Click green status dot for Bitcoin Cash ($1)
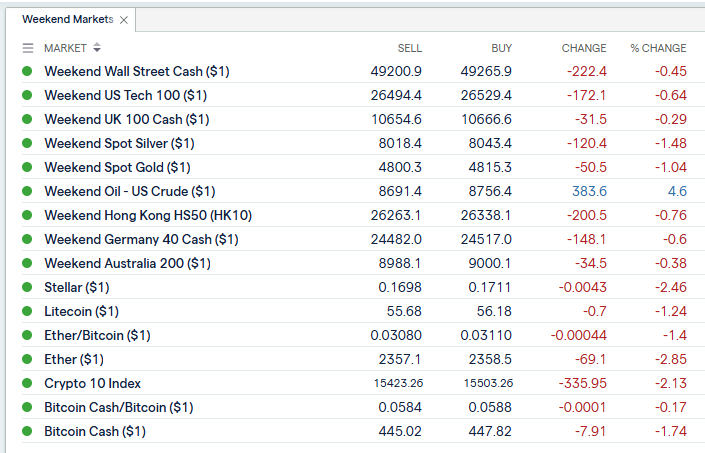The height and width of the screenshot is (453, 705). point(27,431)
